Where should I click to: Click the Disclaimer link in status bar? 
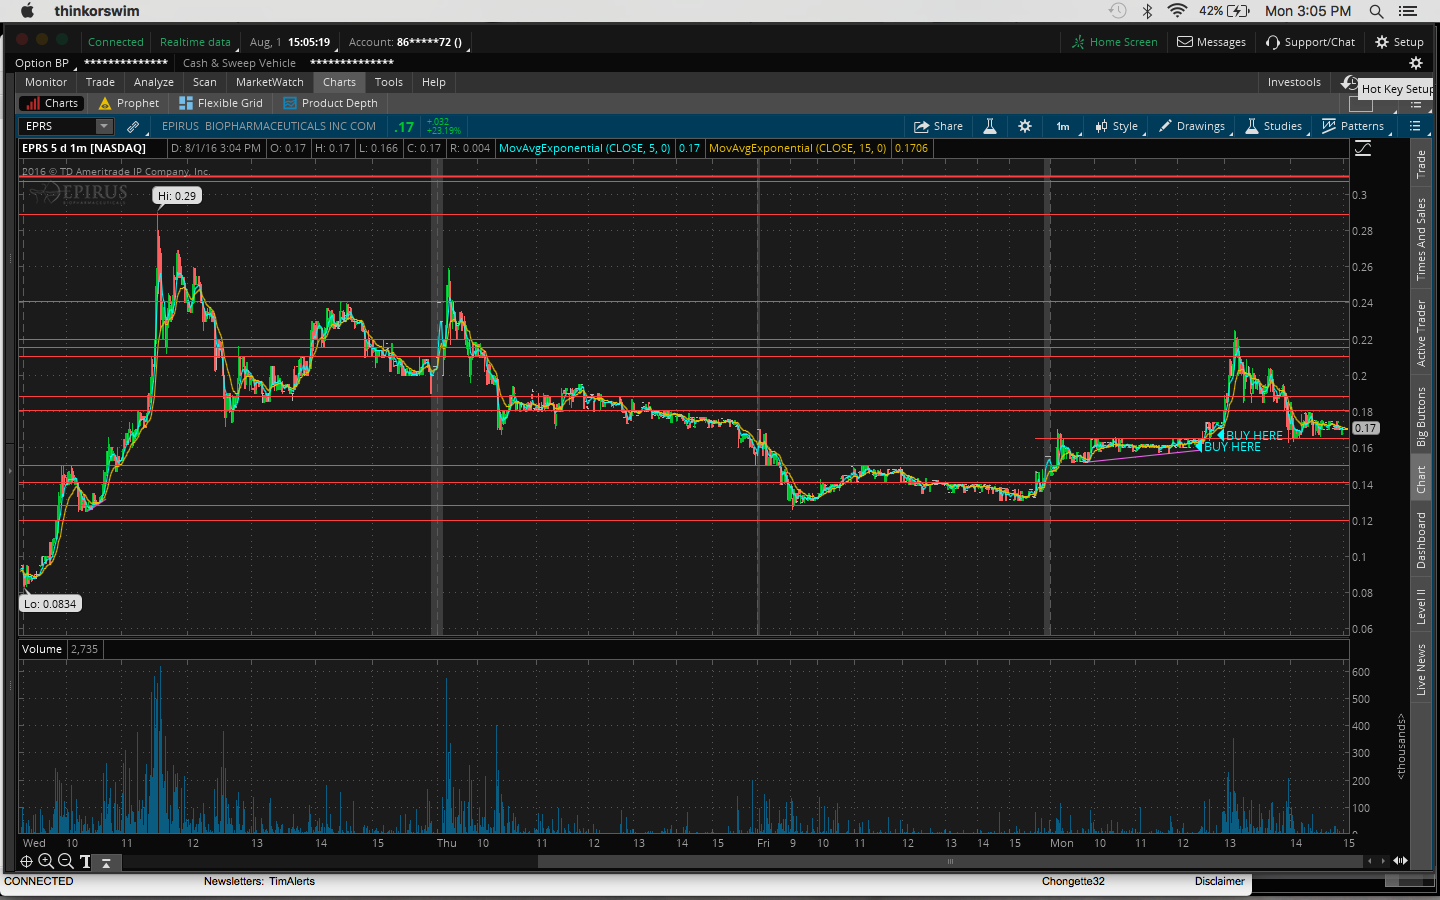click(1220, 881)
